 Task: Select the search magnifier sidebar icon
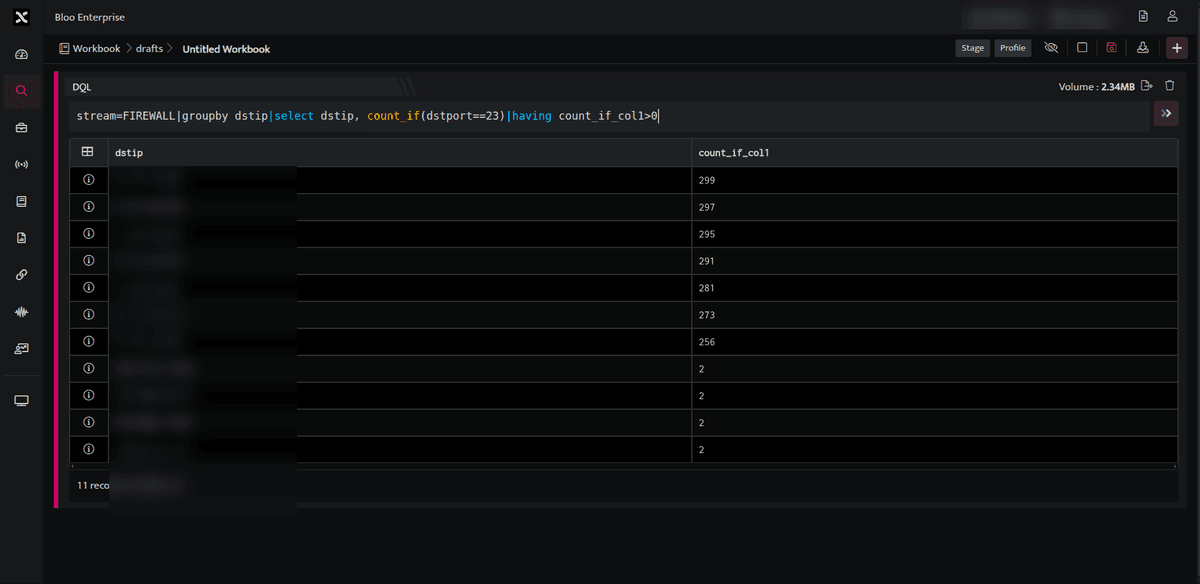(x=21, y=91)
